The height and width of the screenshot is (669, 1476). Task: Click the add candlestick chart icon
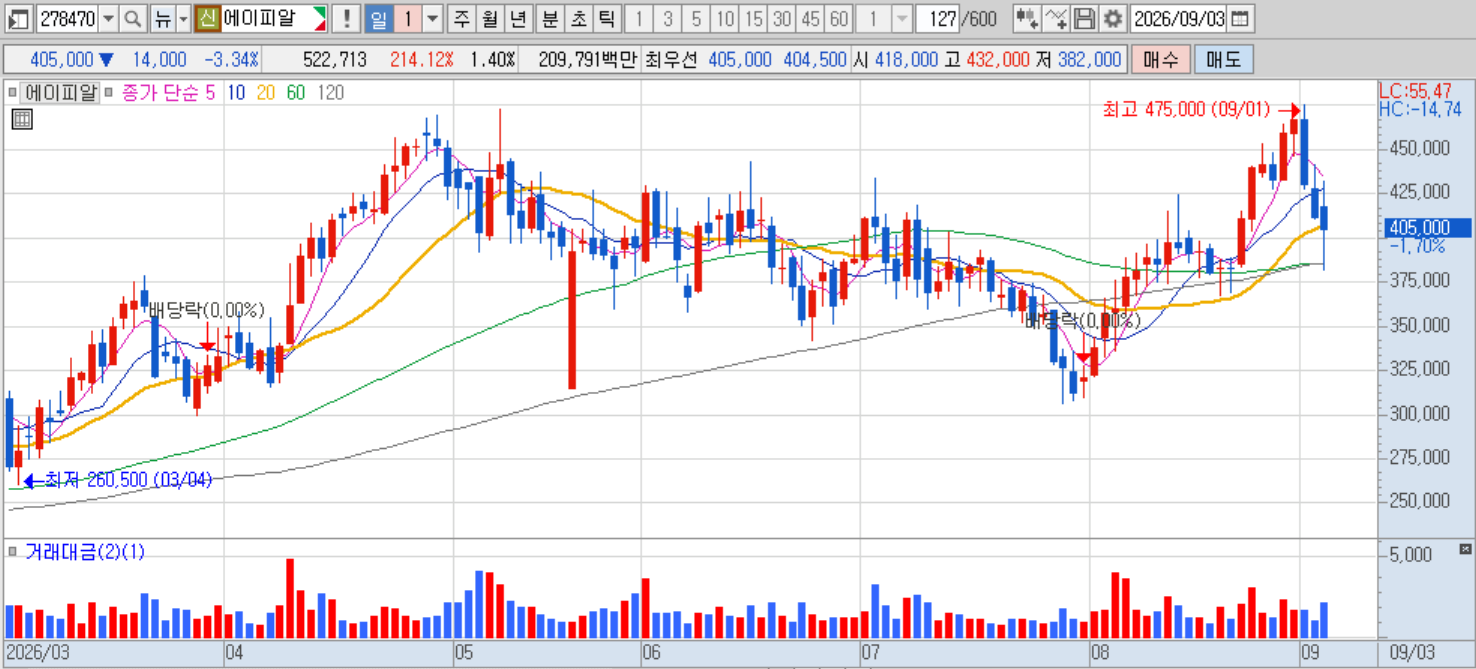point(1026,18)
